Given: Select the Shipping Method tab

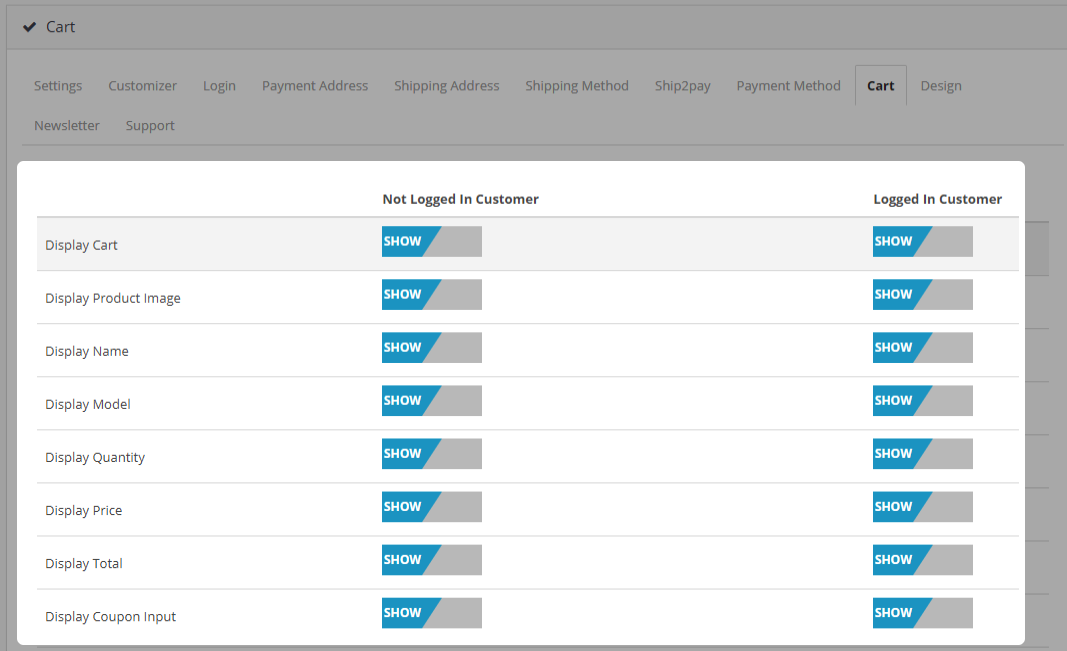Looking at the screenshot, I should pyautogui.click(x=577, y=86).
